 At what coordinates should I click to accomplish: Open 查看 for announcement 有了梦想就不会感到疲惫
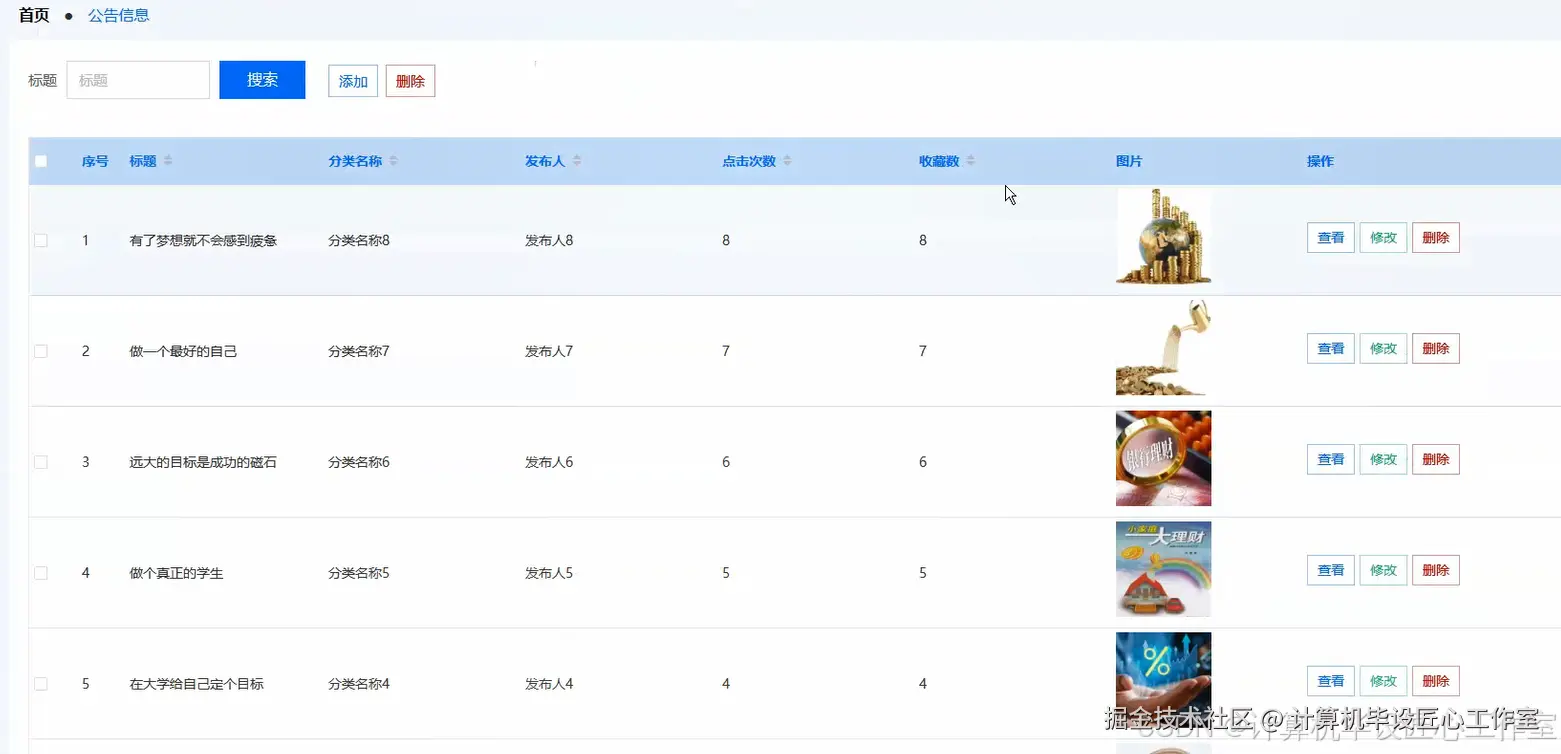1330,237
